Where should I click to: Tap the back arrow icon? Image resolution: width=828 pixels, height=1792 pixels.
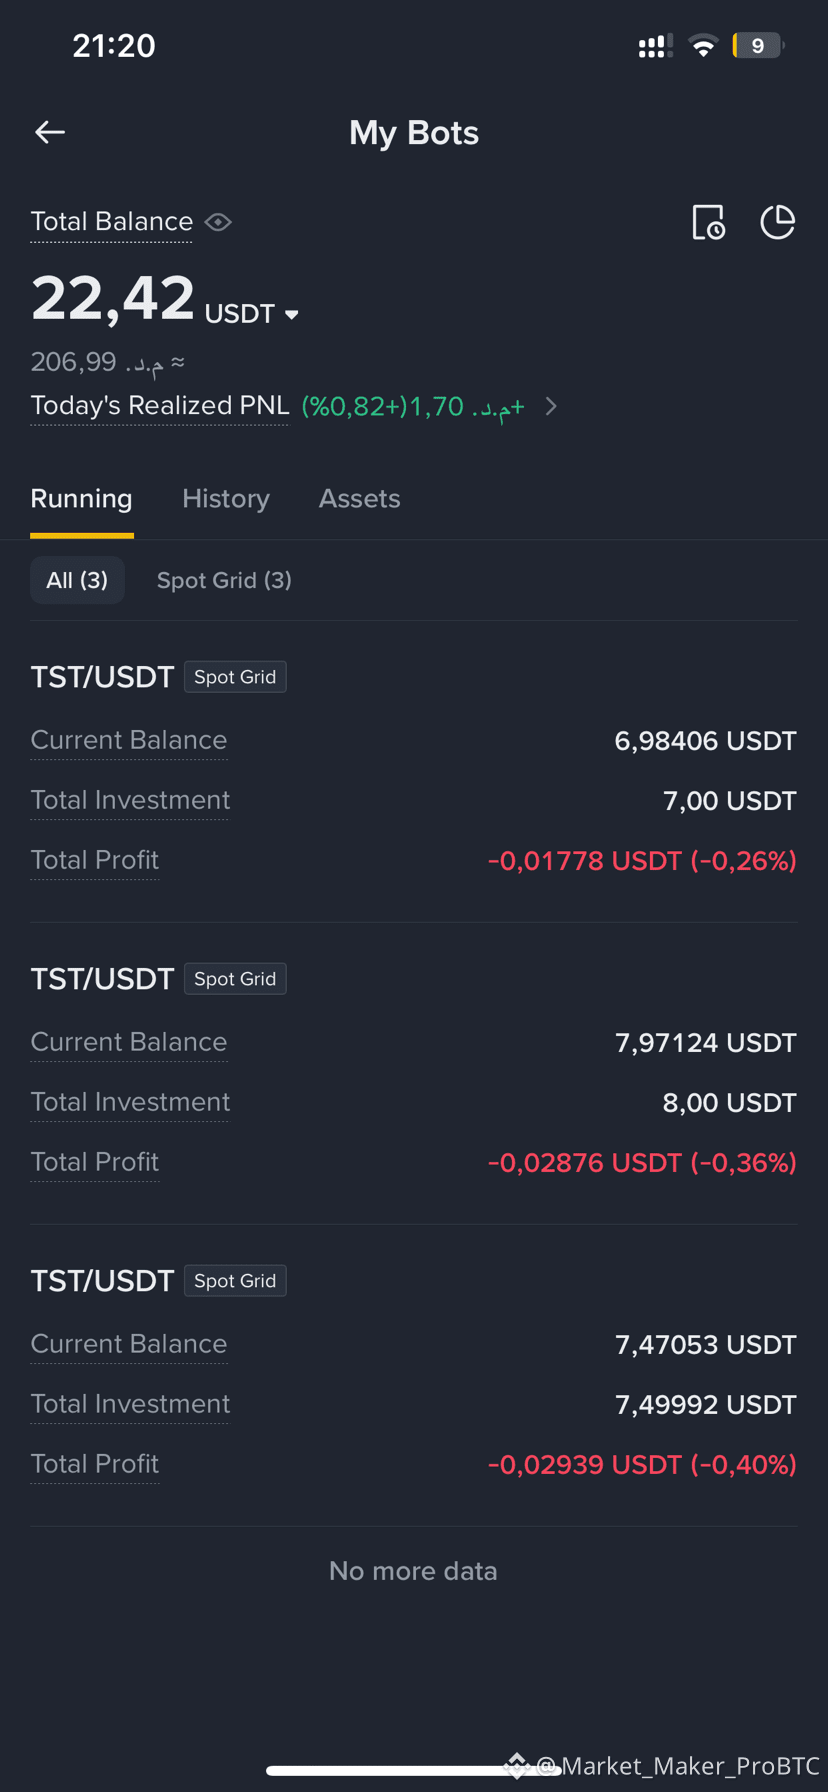[50, 132]
